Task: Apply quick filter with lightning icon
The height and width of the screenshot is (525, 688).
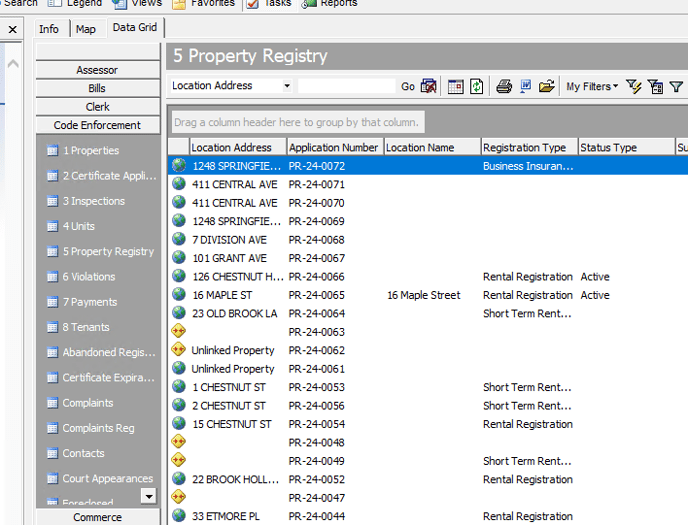Action: tap(634, 86)
